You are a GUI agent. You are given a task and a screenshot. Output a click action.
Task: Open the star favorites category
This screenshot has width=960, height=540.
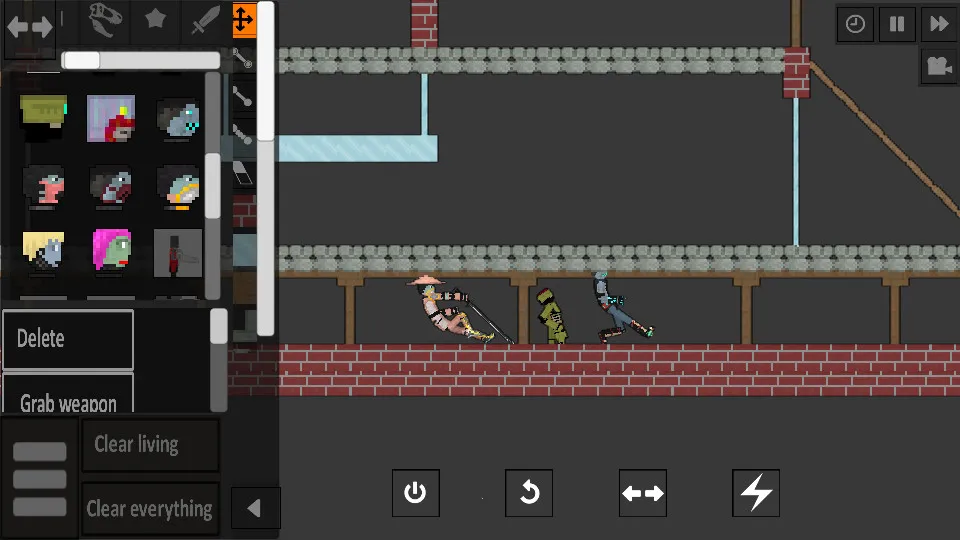(x=155, y=20)
